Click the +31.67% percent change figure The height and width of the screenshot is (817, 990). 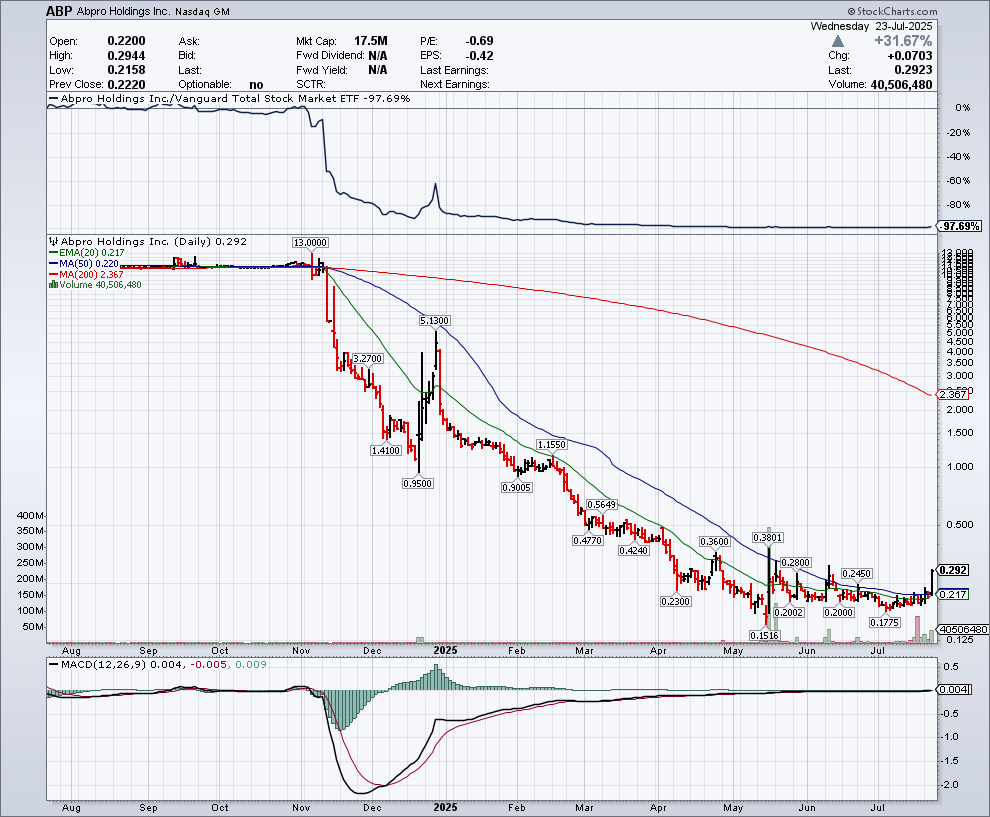tap(903, 41)
